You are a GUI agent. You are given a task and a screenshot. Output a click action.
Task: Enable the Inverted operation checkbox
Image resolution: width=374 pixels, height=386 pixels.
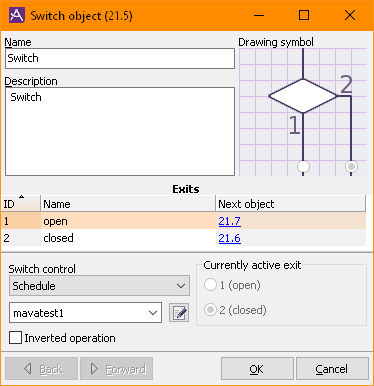[16, 338]
